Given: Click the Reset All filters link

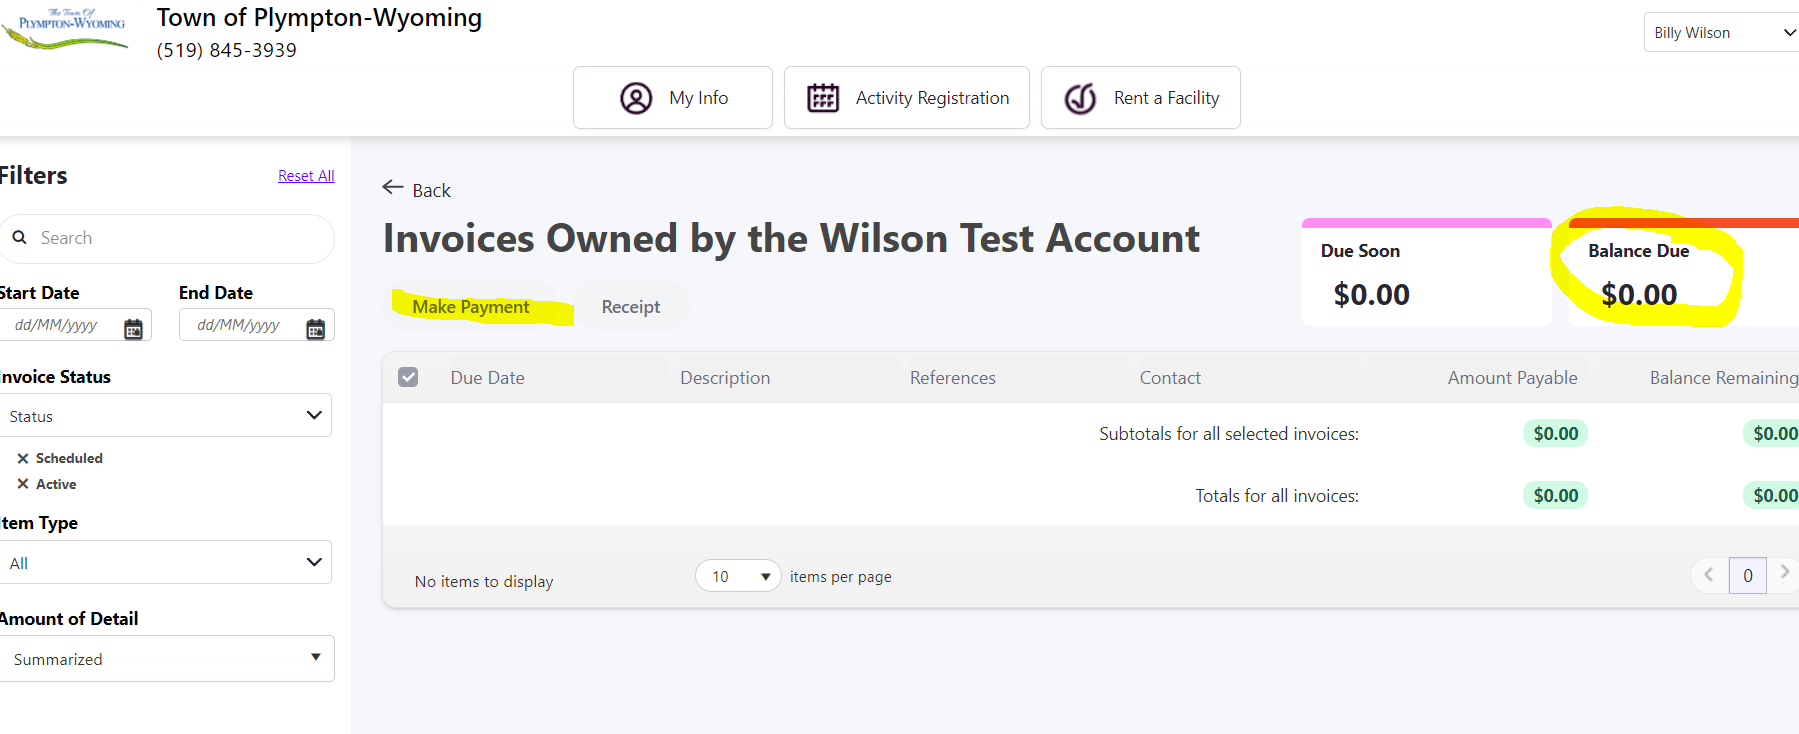Looking at the screenshot, I should point(306,176).
